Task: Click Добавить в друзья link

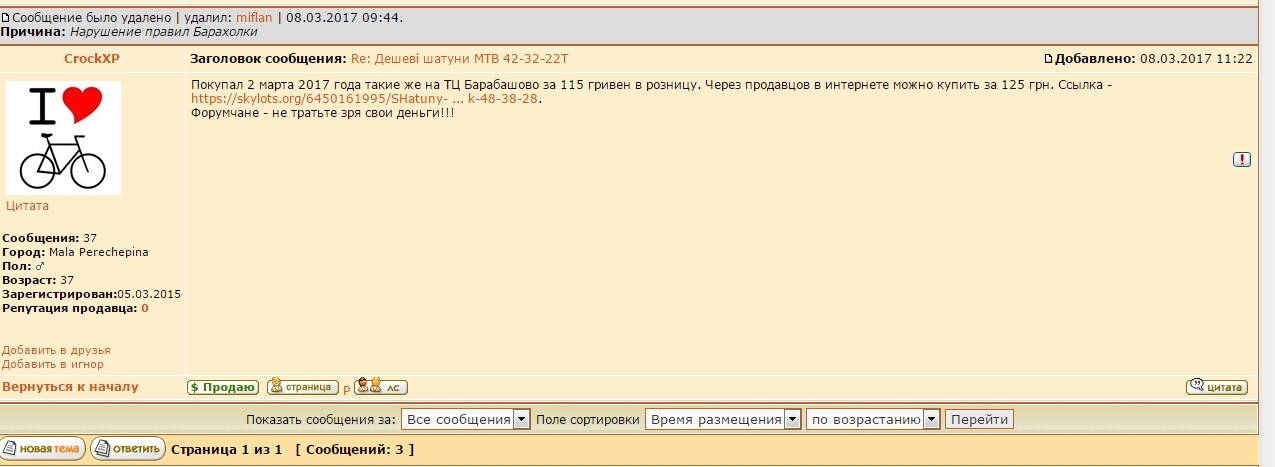Action: 56,350
